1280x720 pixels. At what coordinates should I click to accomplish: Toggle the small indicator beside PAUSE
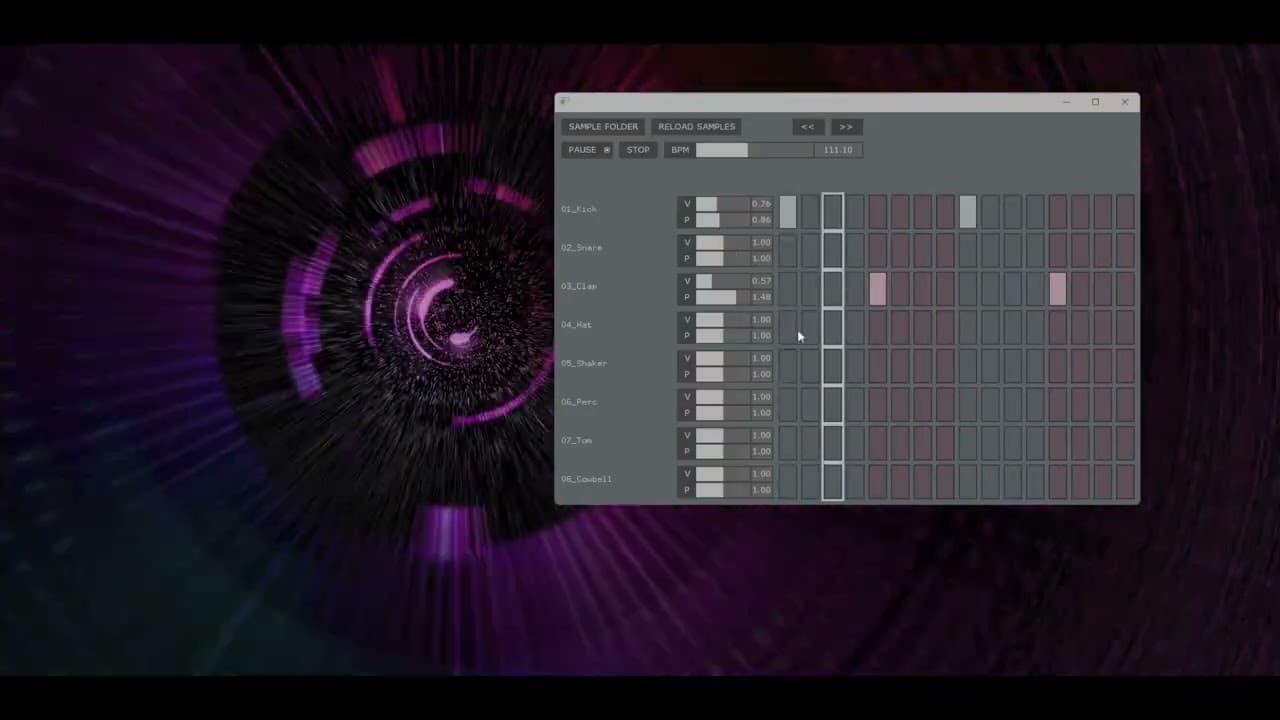coord(606,149)
